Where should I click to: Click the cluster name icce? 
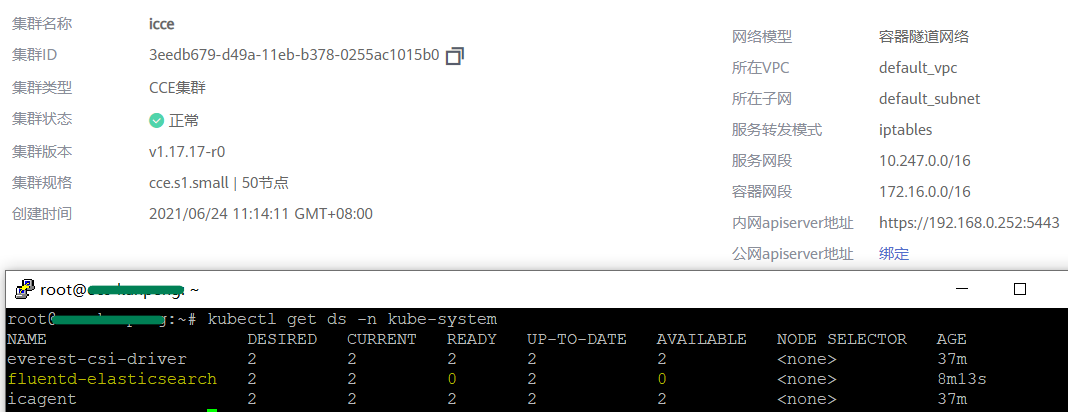coord(161,23)
